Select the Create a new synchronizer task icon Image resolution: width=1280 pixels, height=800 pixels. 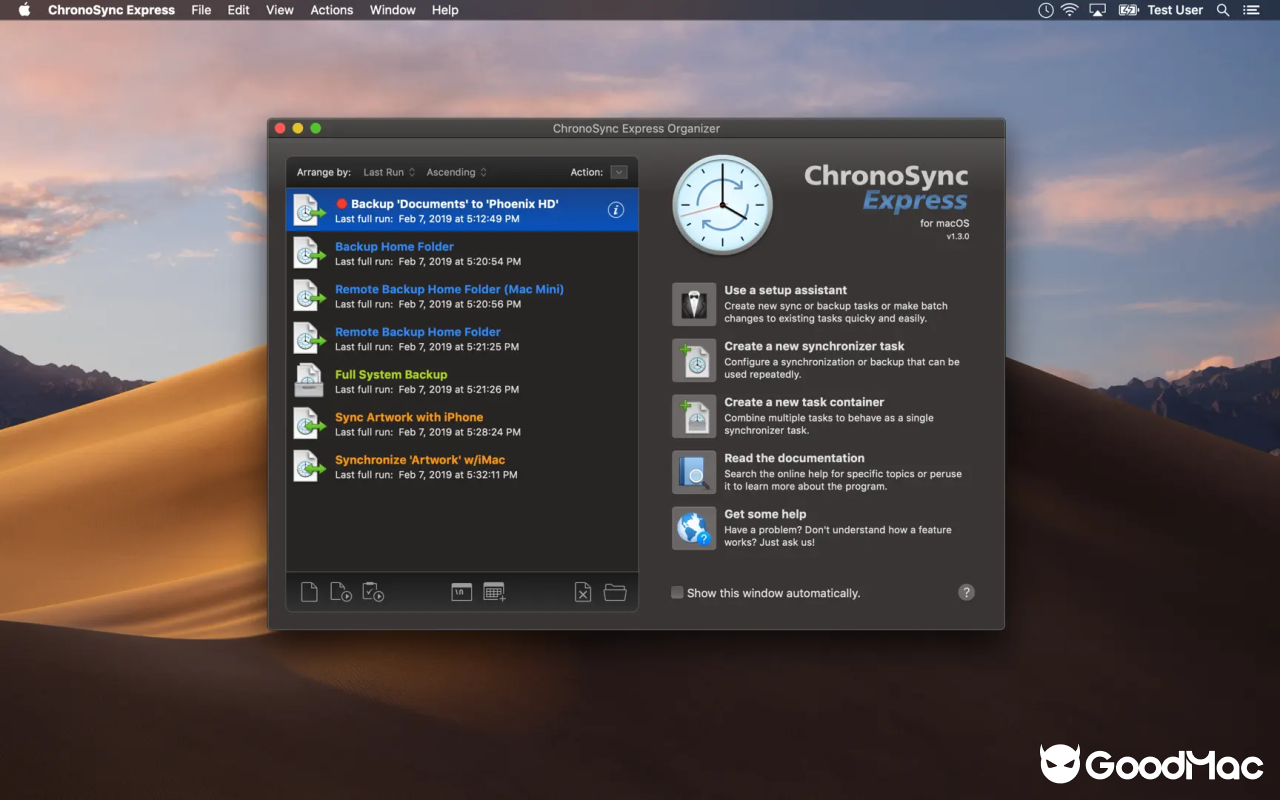click(694, 360)
